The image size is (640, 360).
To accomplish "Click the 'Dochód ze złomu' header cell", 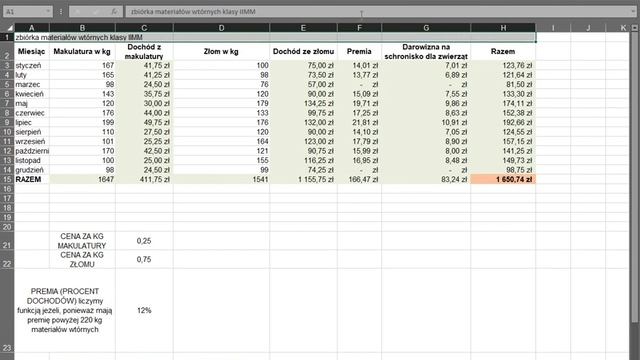I will coord(303,51).
